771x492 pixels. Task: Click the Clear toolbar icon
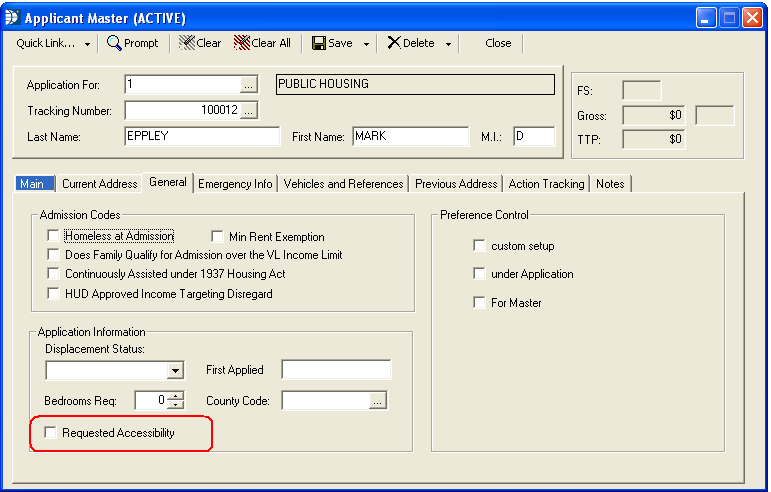[187, 43]
